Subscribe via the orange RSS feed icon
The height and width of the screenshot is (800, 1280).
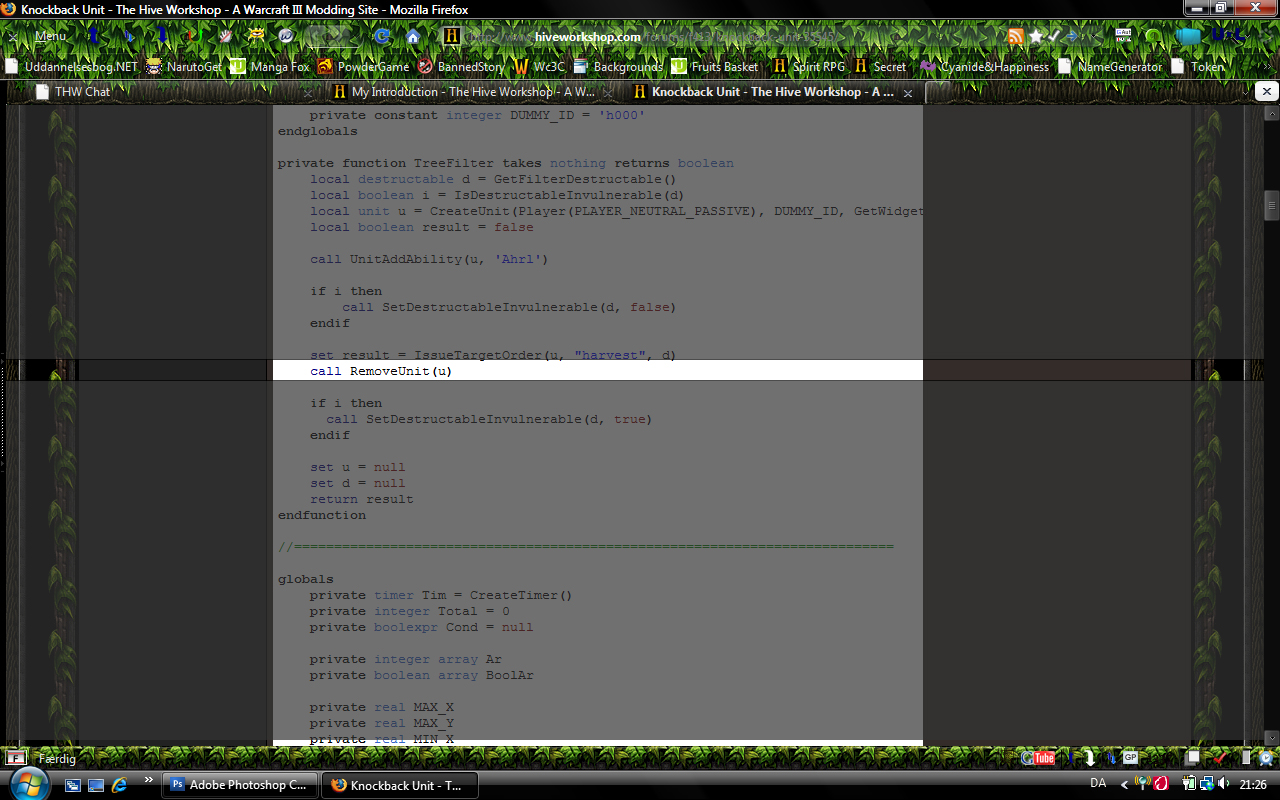coord(1015,36)
